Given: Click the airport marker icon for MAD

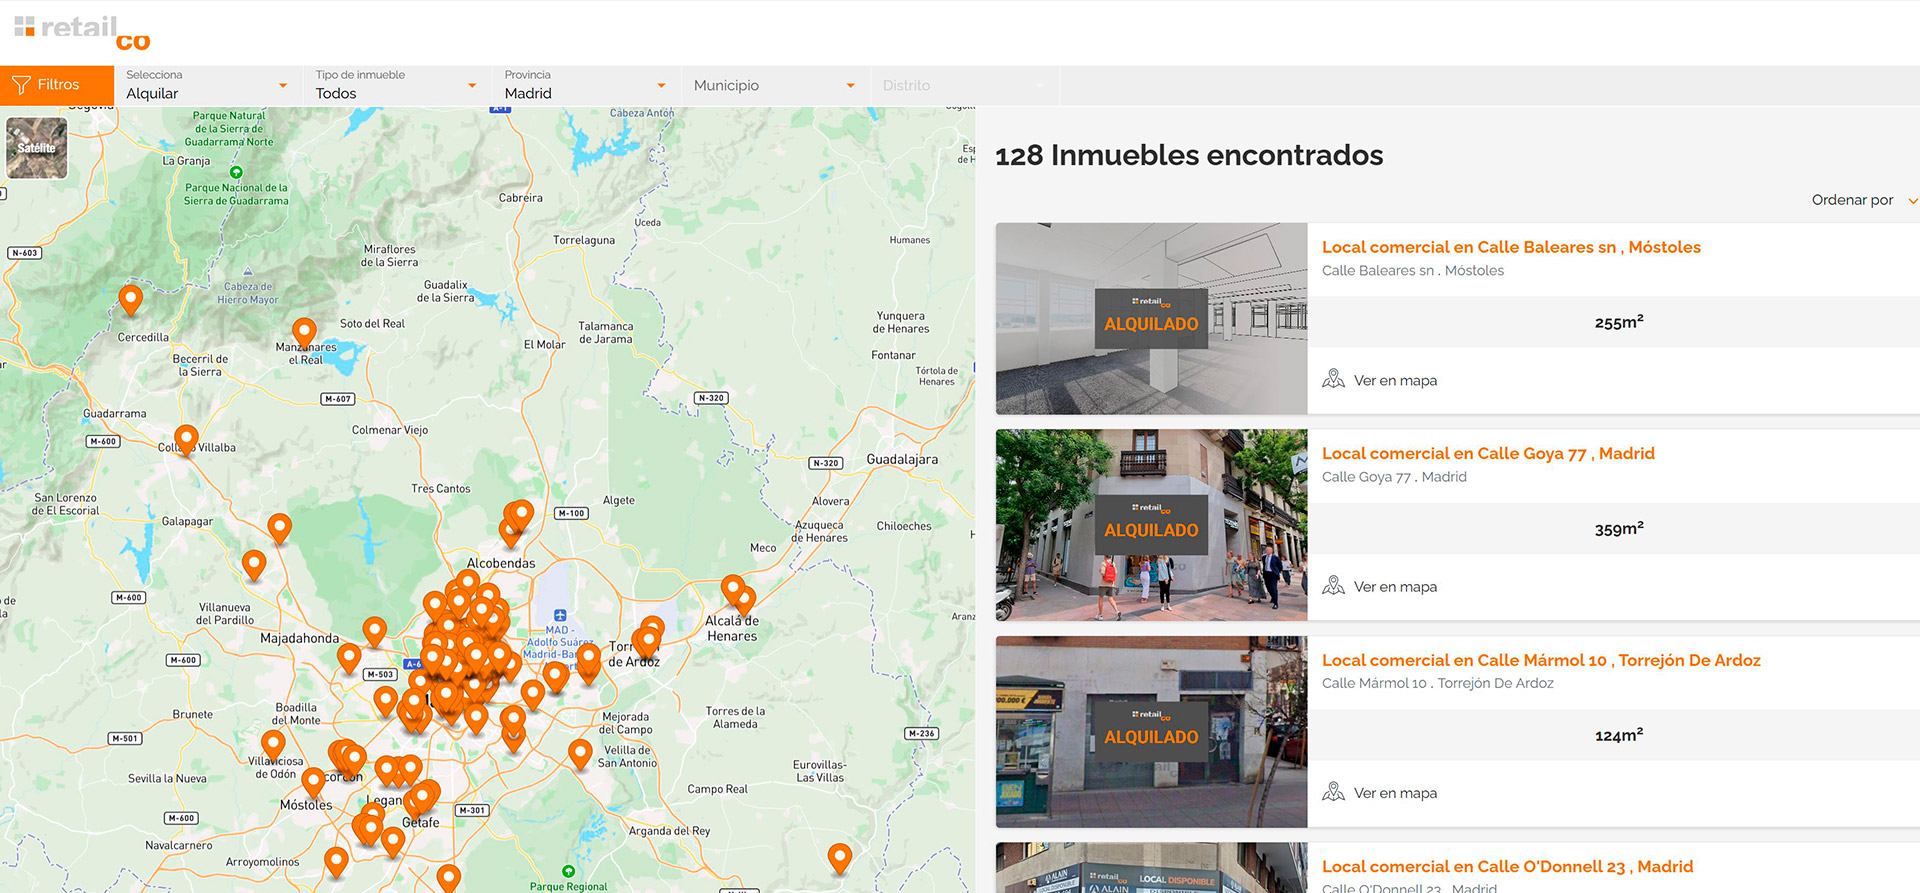Looking at the screenshot, I should [560, 616].
